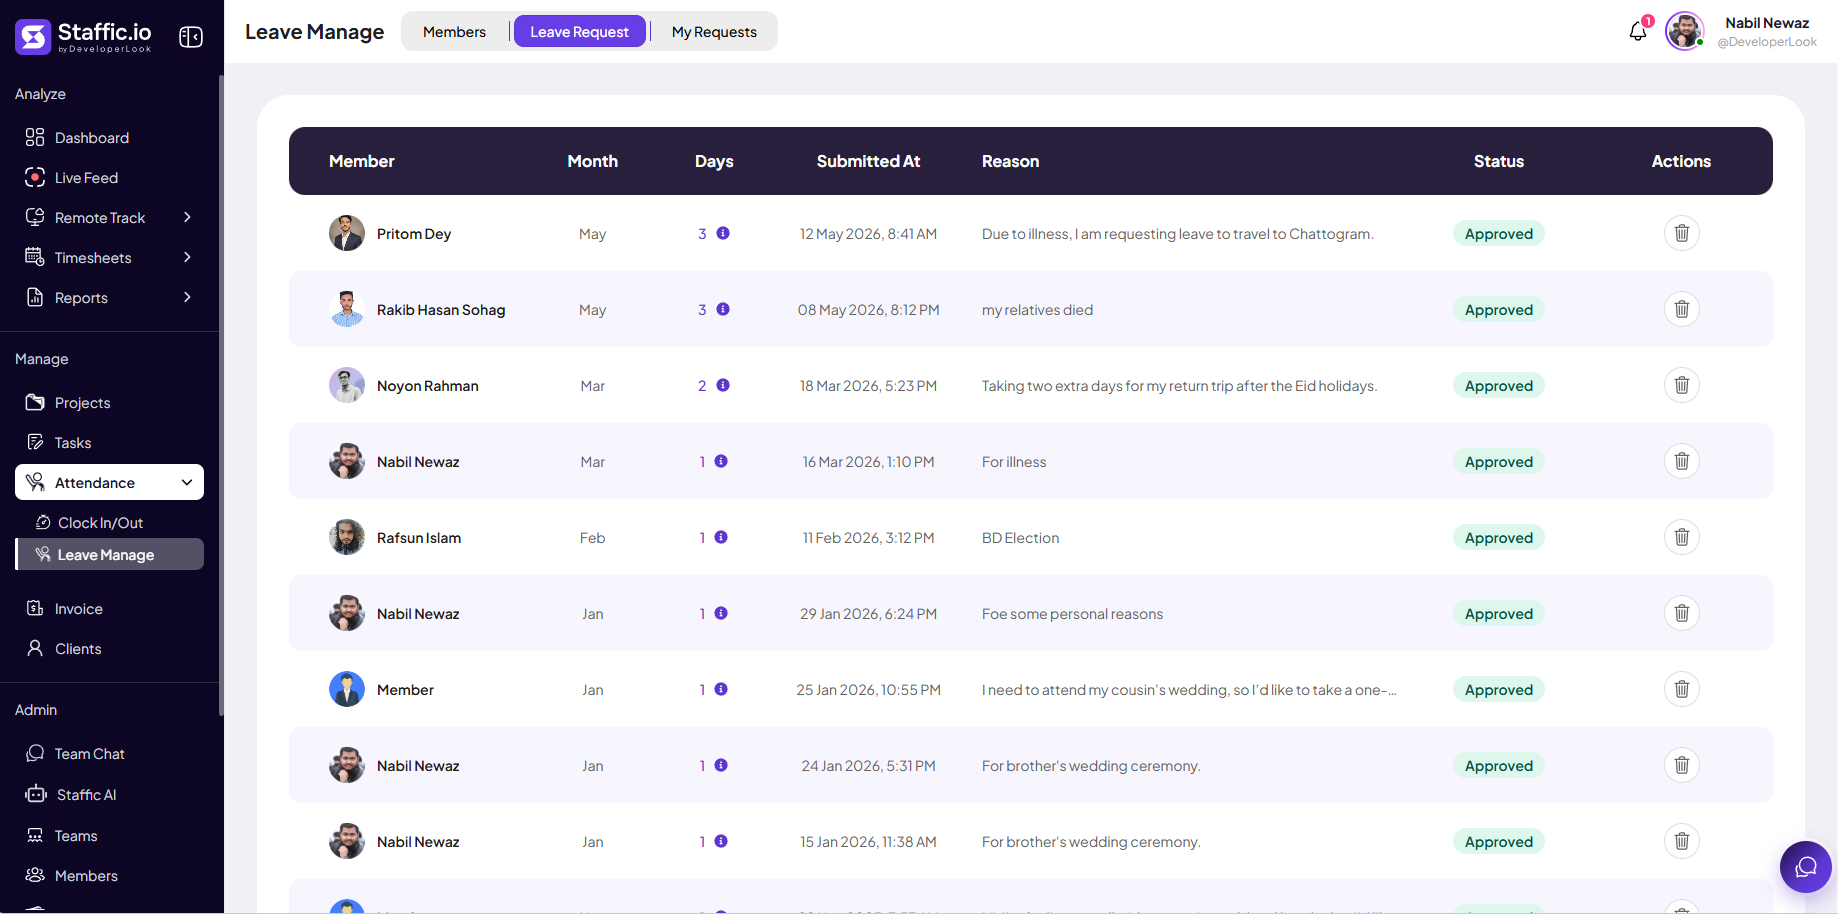Click the name Rakib Hasan Sohag

[x=441, y=310]
